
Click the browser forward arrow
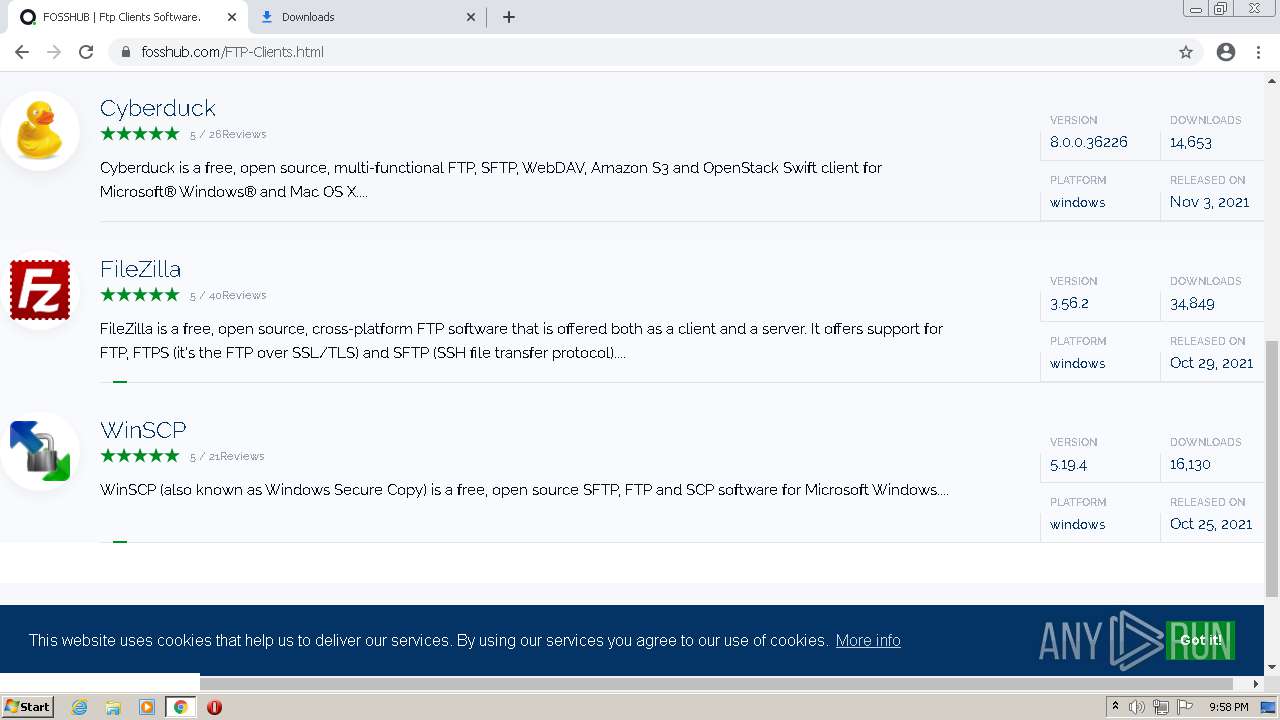click(54, 52)
